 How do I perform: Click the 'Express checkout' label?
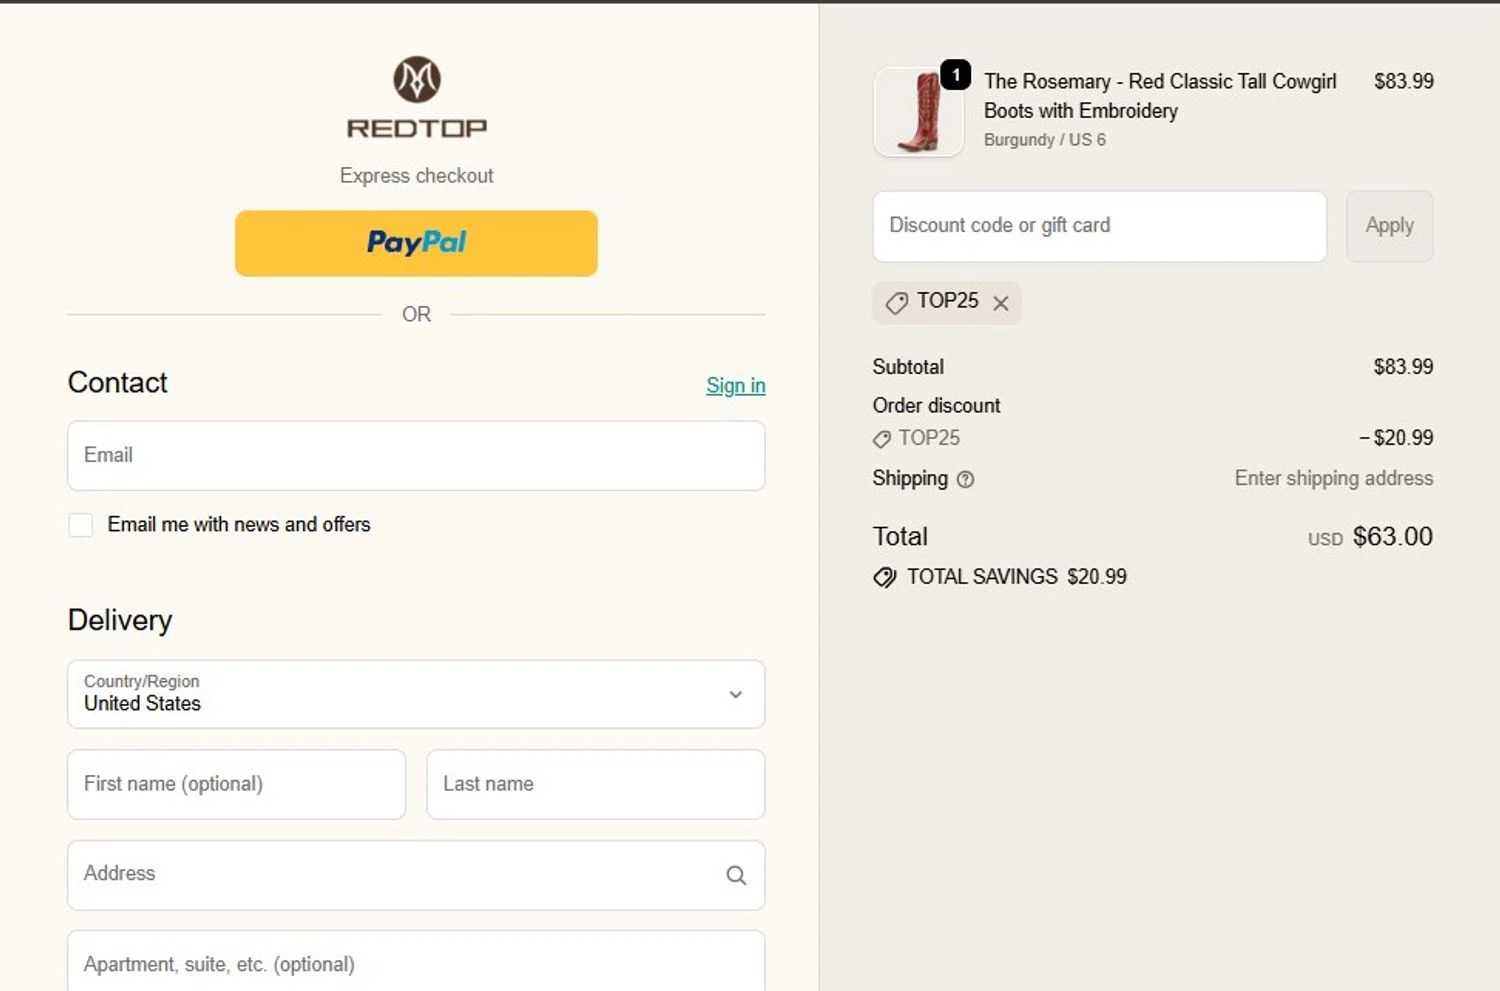[x=416, y=176]
